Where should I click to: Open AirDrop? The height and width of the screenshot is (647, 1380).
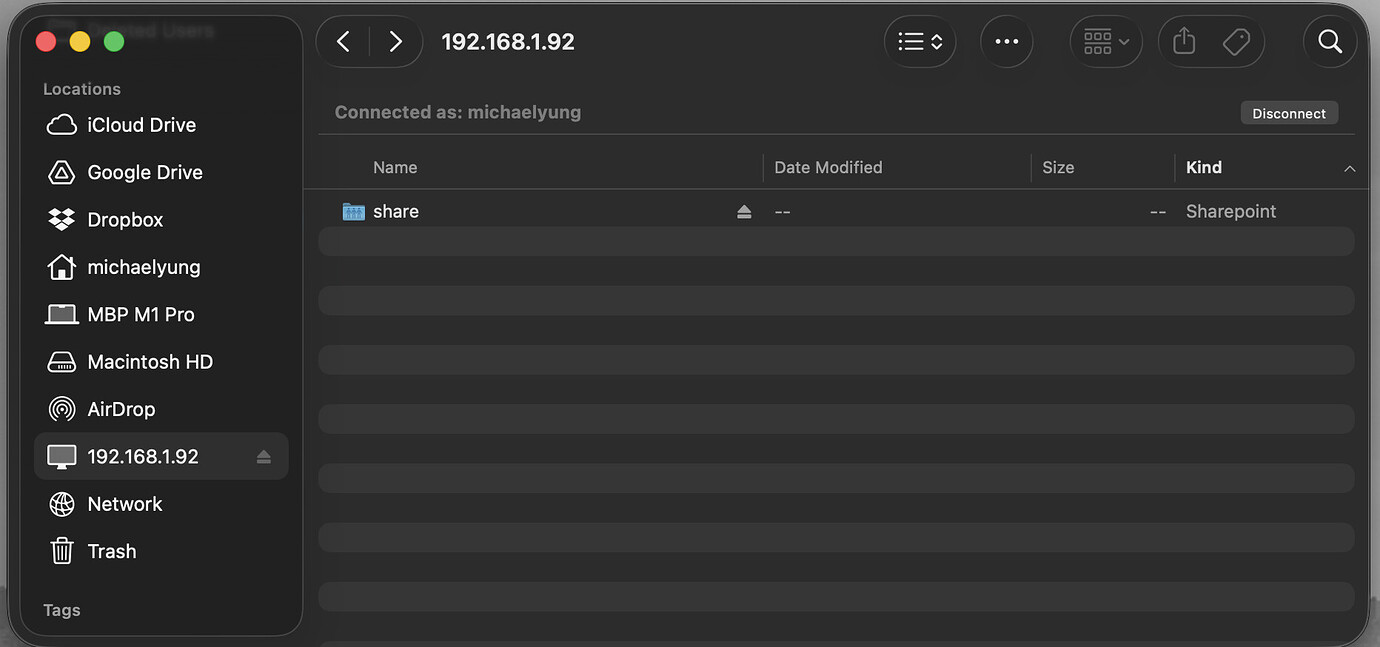coord(121,408)
